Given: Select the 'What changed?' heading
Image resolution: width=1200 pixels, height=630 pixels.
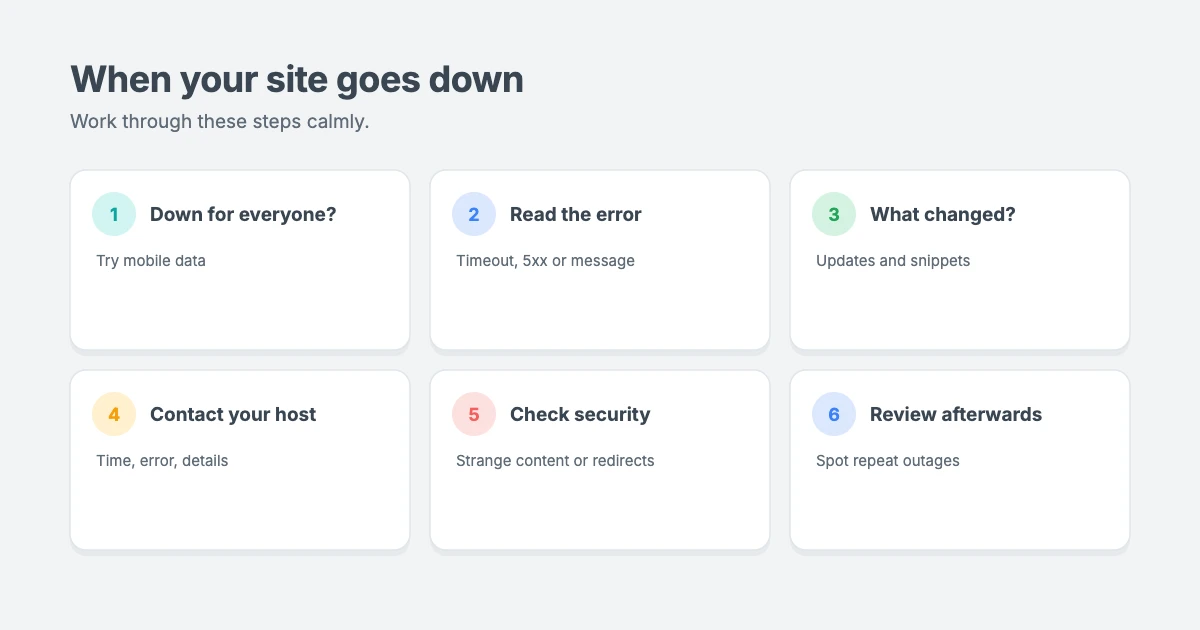Looking at the screenshot, I should 943,214.
